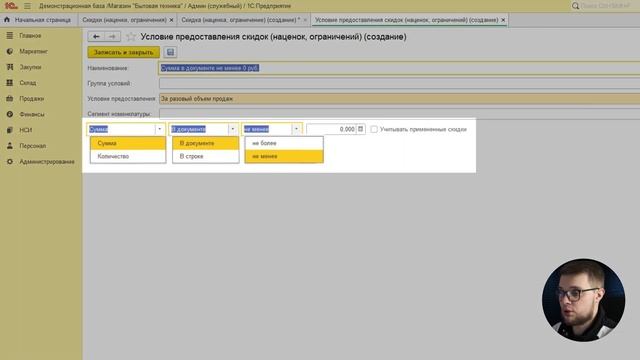Select Количество in the dropdown list
The image size is (640, 360).
pos(128,156)
